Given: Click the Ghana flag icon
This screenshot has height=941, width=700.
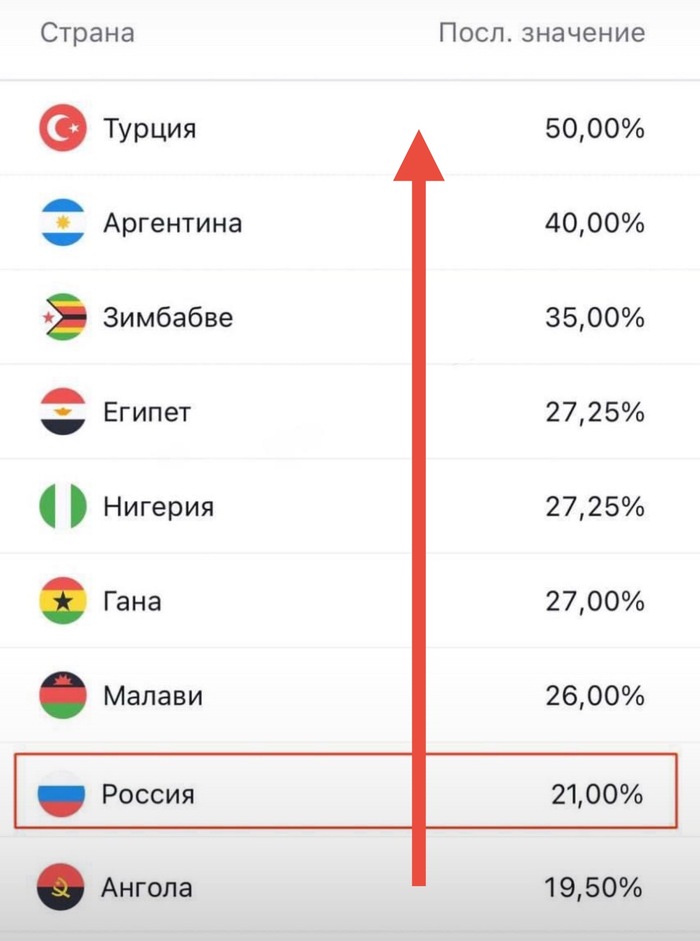Looking at the screenshot, I should 63,601.
